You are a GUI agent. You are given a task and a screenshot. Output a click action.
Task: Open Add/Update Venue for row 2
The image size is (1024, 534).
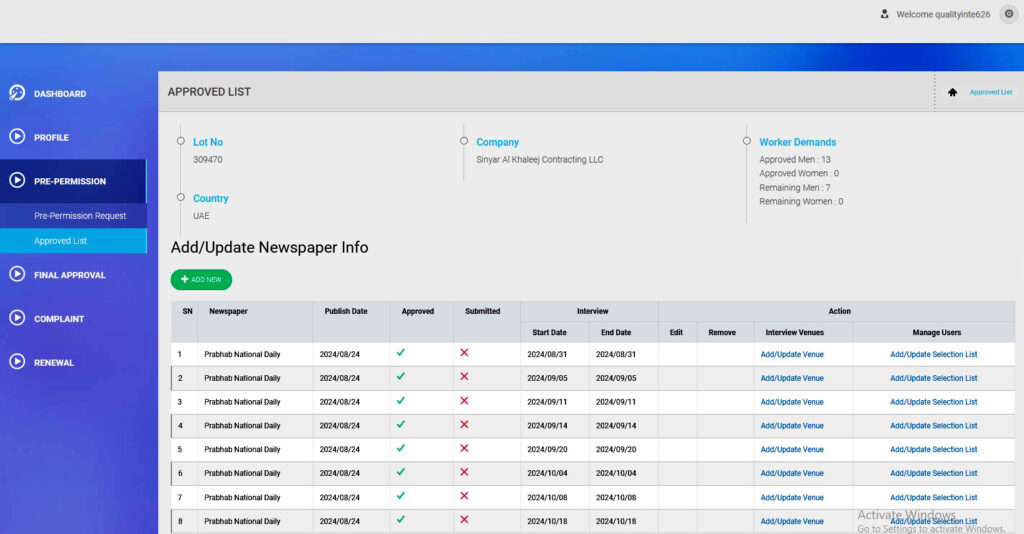[792, 378]
